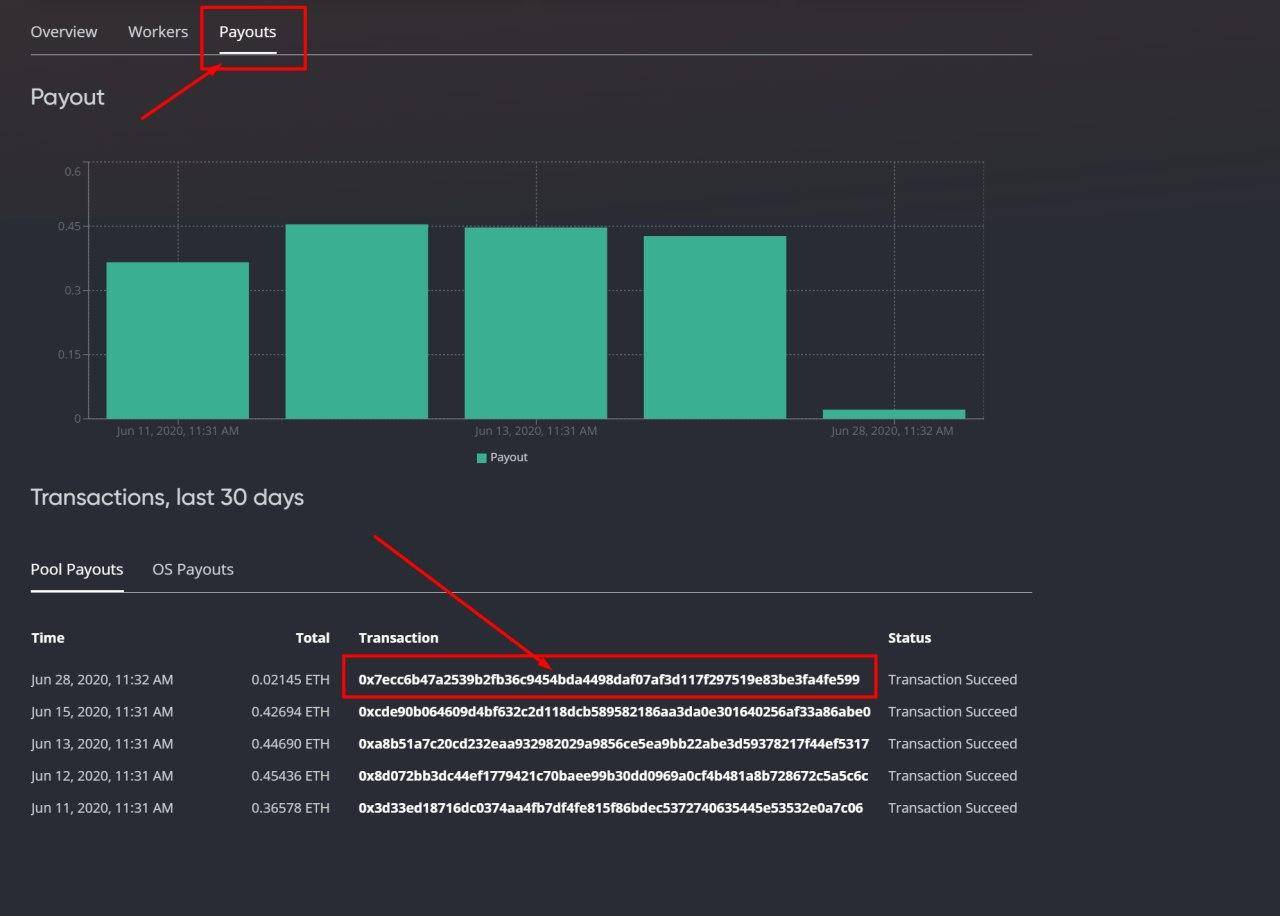Select the Payouts tab
The image size is (1280, 916).
247,31
